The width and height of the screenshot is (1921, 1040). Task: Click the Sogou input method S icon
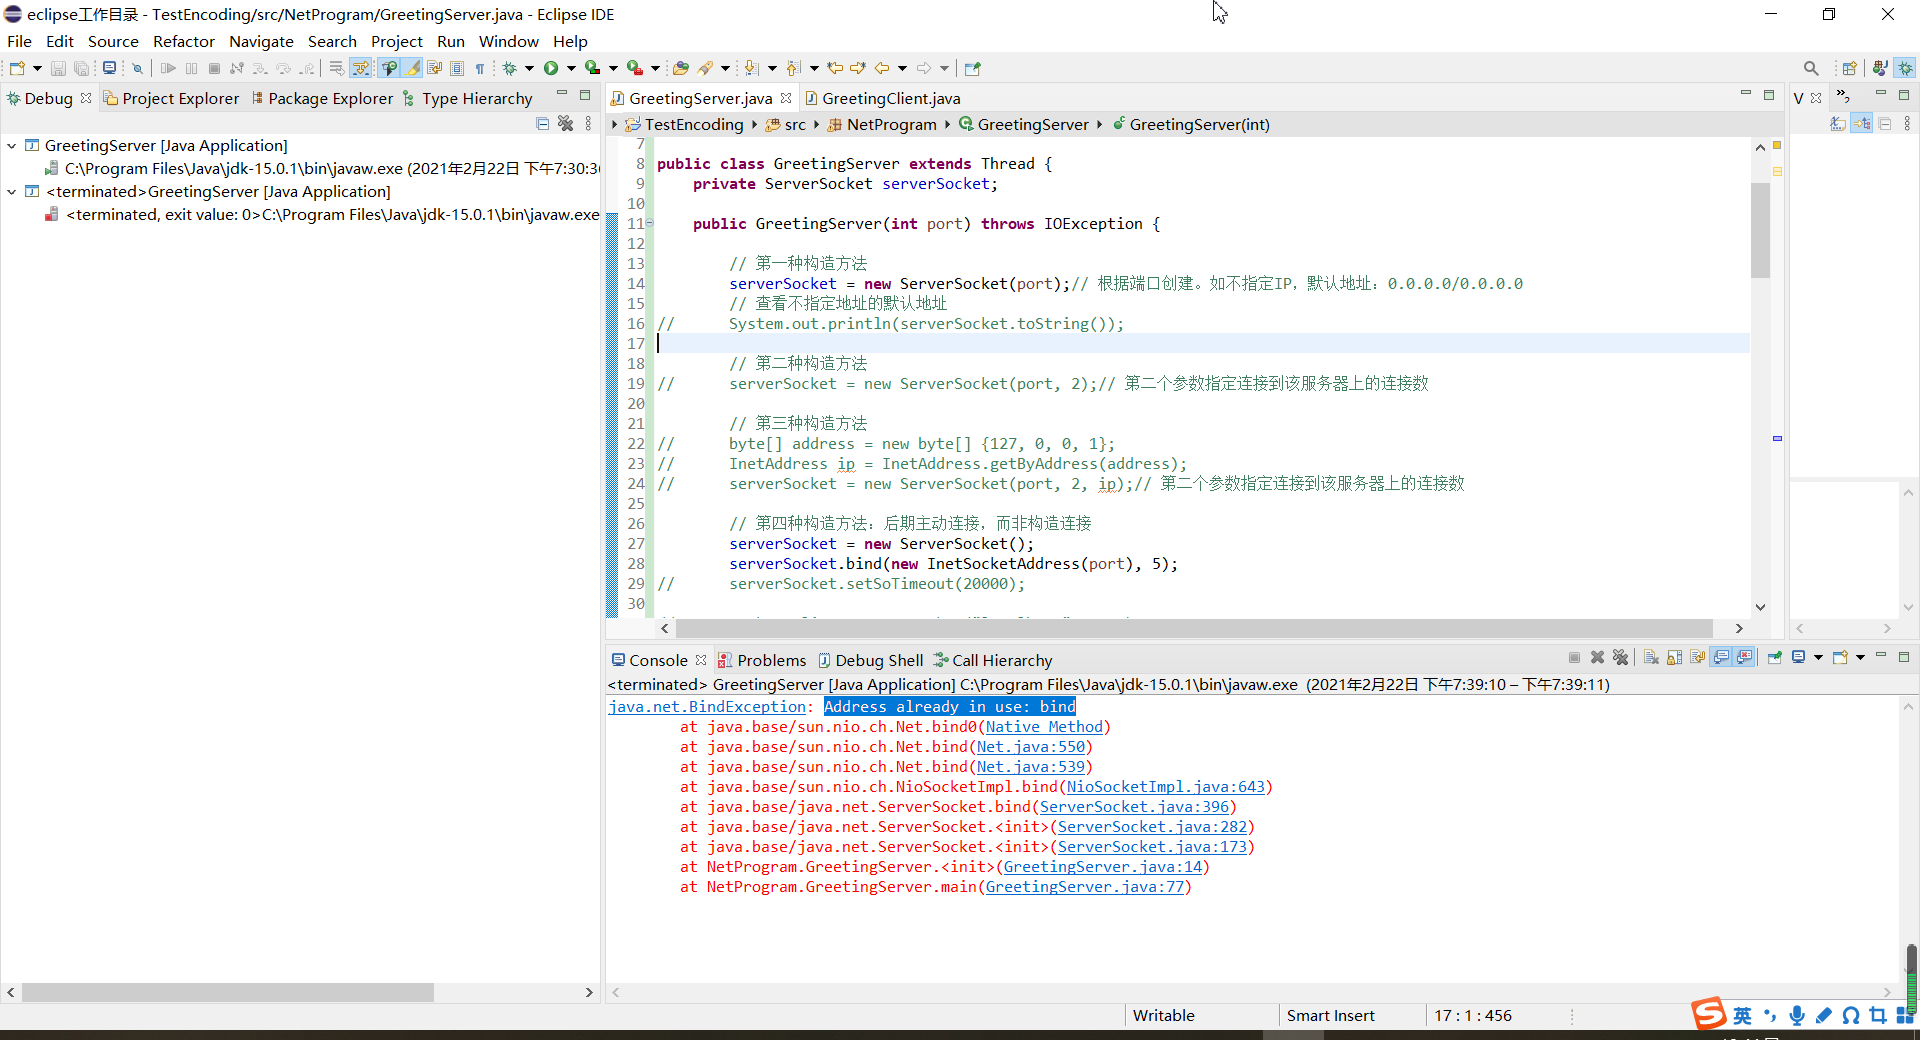pyautogui.click(x=1709, y=1013)
